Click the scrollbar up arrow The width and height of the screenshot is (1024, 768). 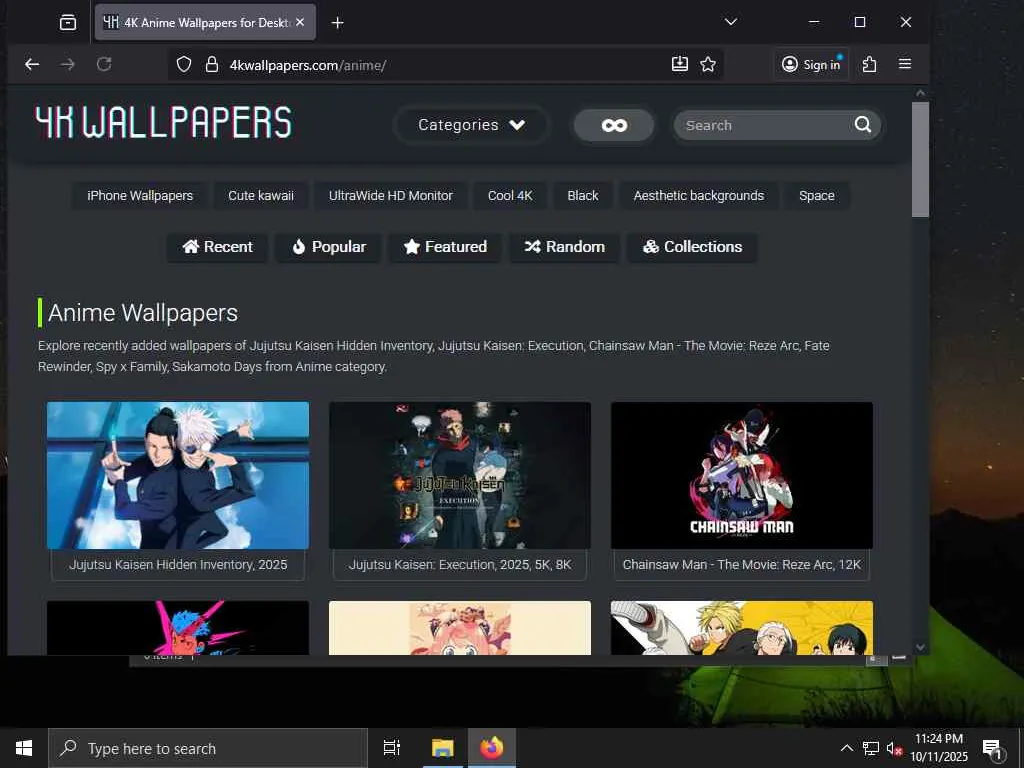(920, 93)
